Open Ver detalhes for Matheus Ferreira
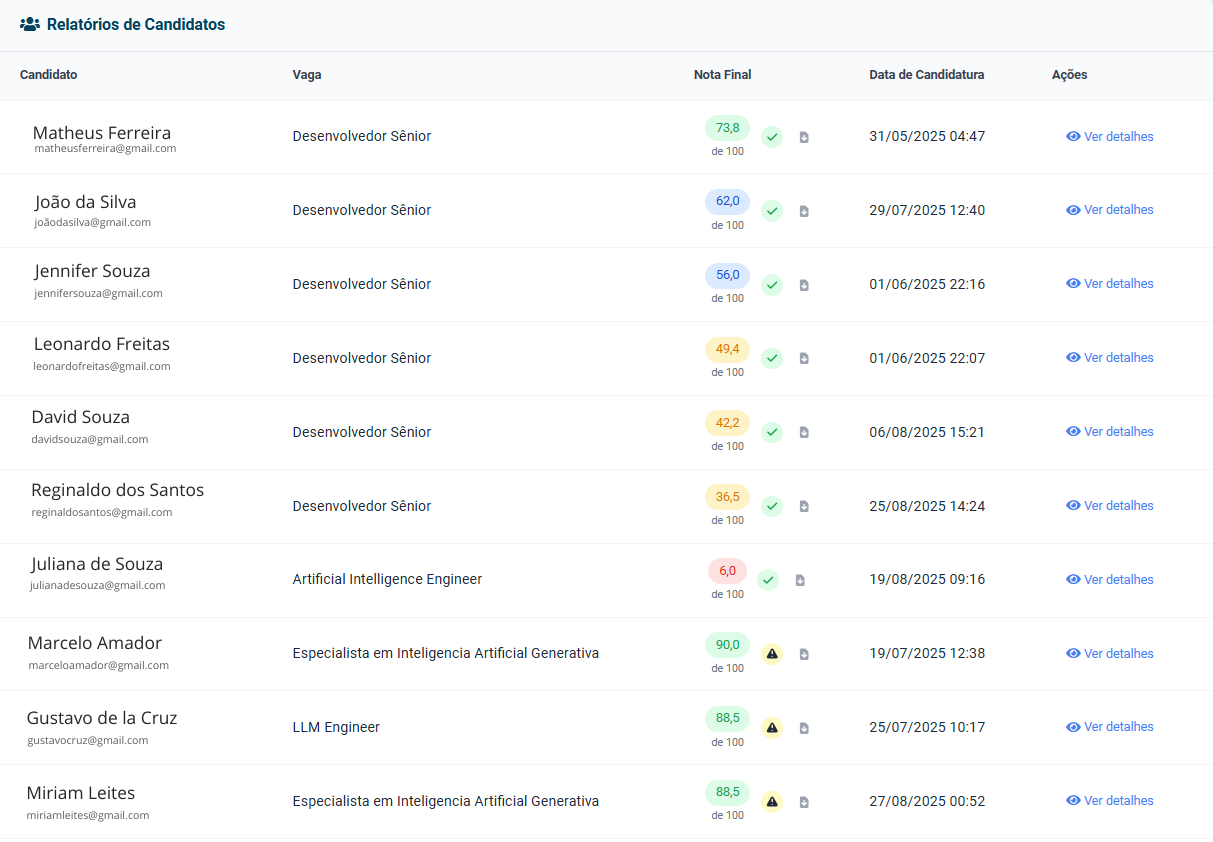The image size is (1213, 842). pyautogui.click(x=1110, y=137)
